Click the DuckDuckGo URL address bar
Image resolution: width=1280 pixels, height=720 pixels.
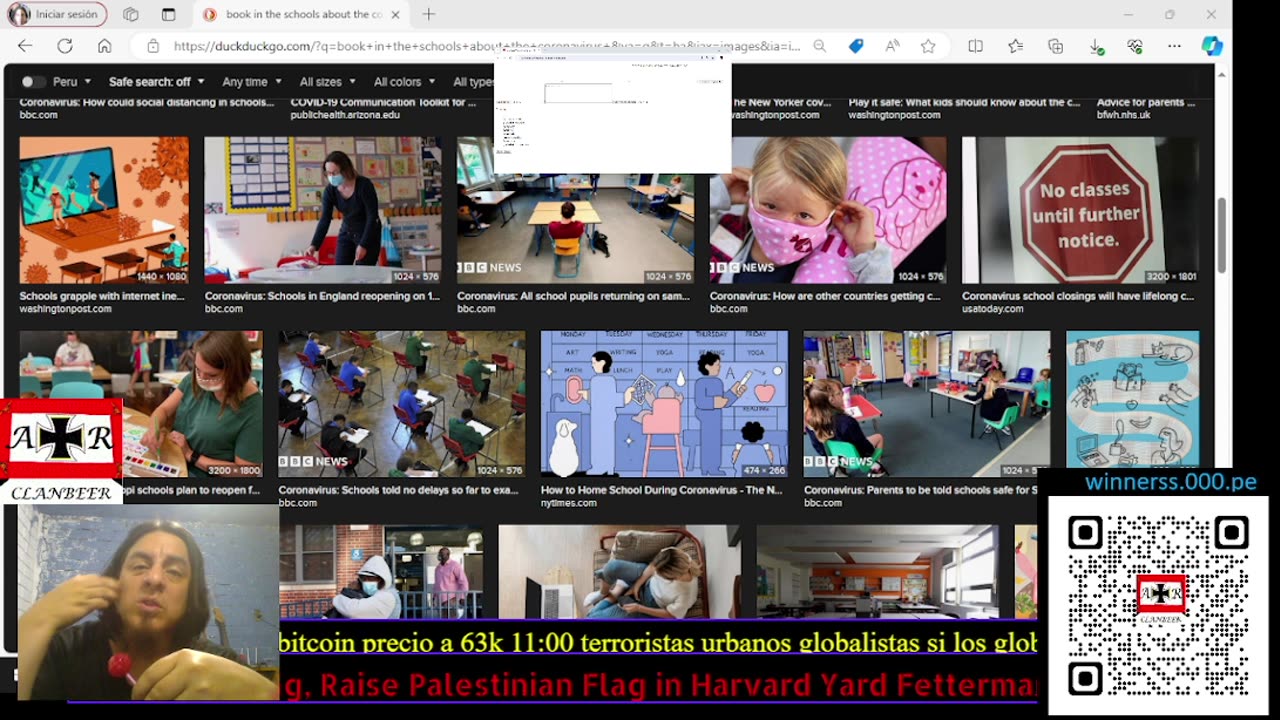point(486,46)
